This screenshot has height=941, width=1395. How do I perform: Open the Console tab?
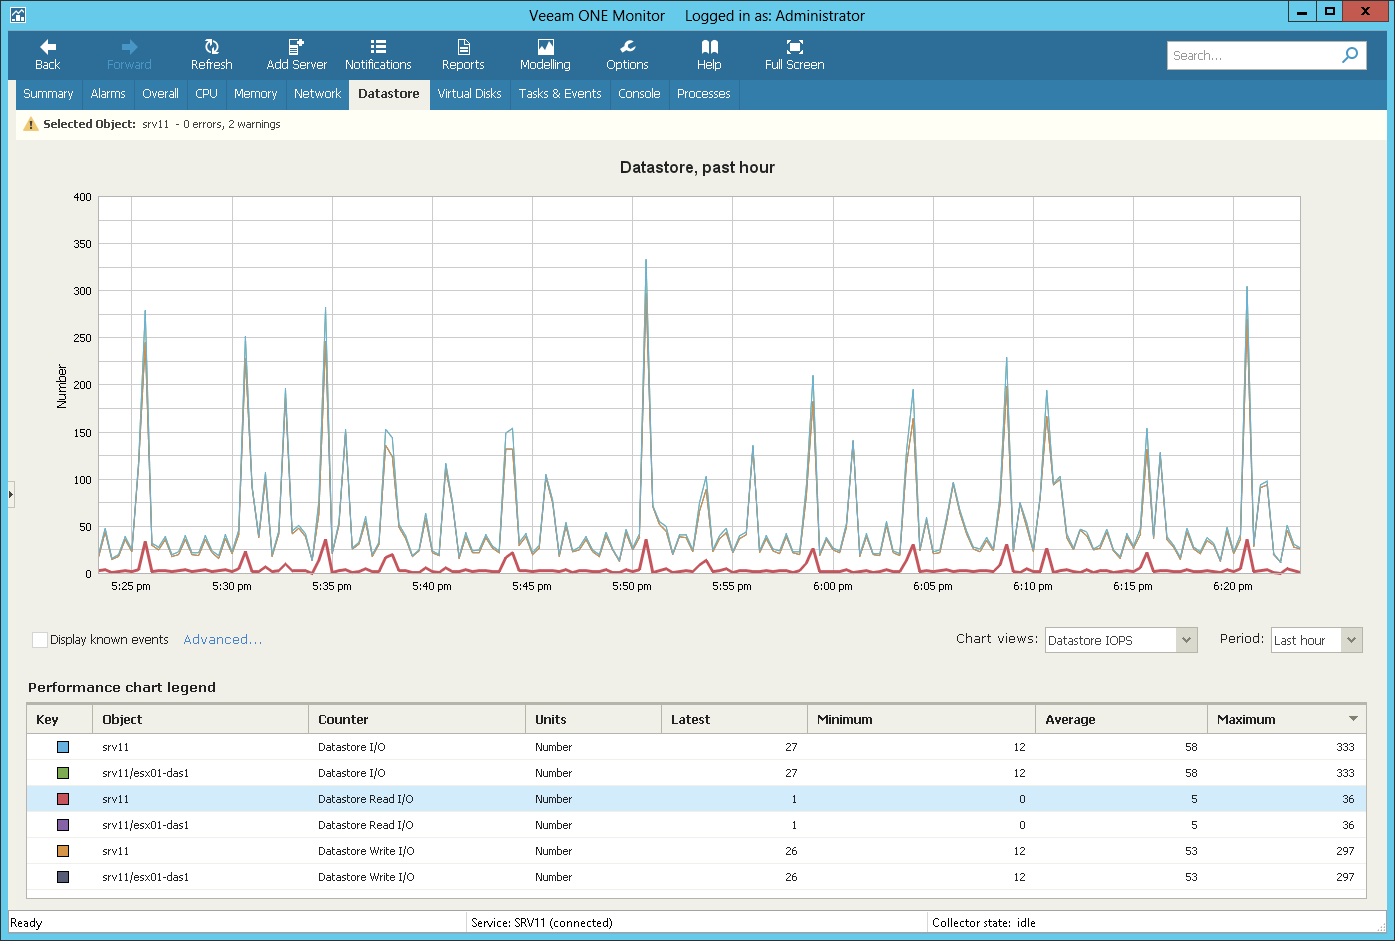point(639,94)
